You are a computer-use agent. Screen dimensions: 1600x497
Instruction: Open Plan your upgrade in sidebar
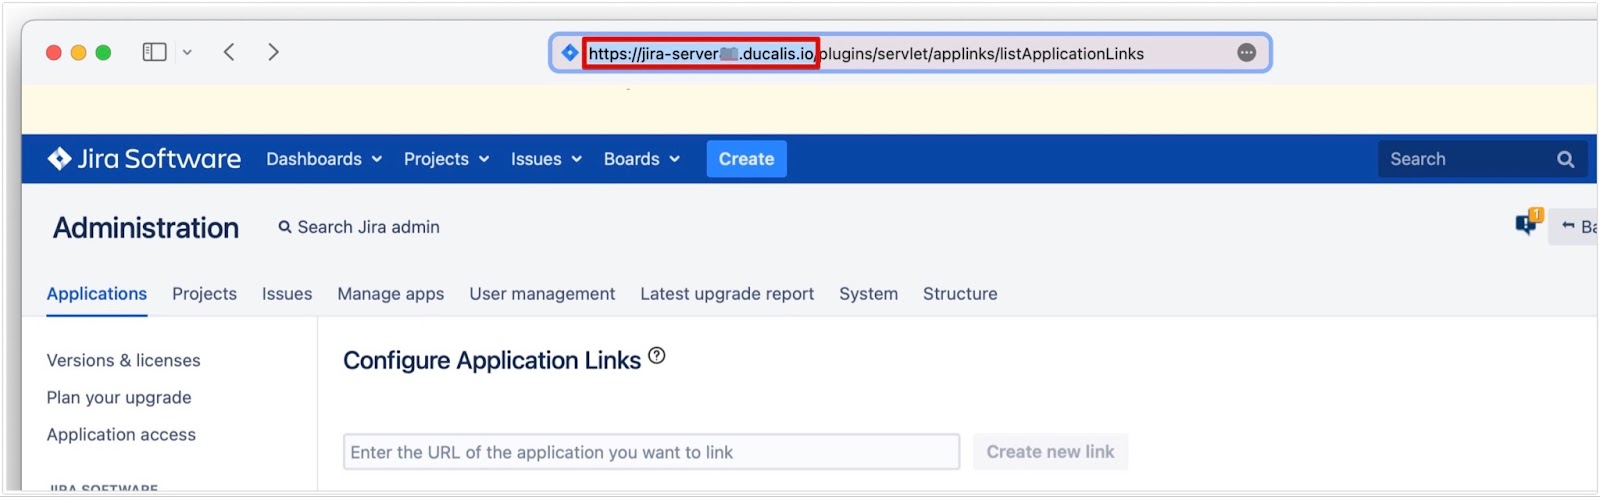click(x=119, y=397)
